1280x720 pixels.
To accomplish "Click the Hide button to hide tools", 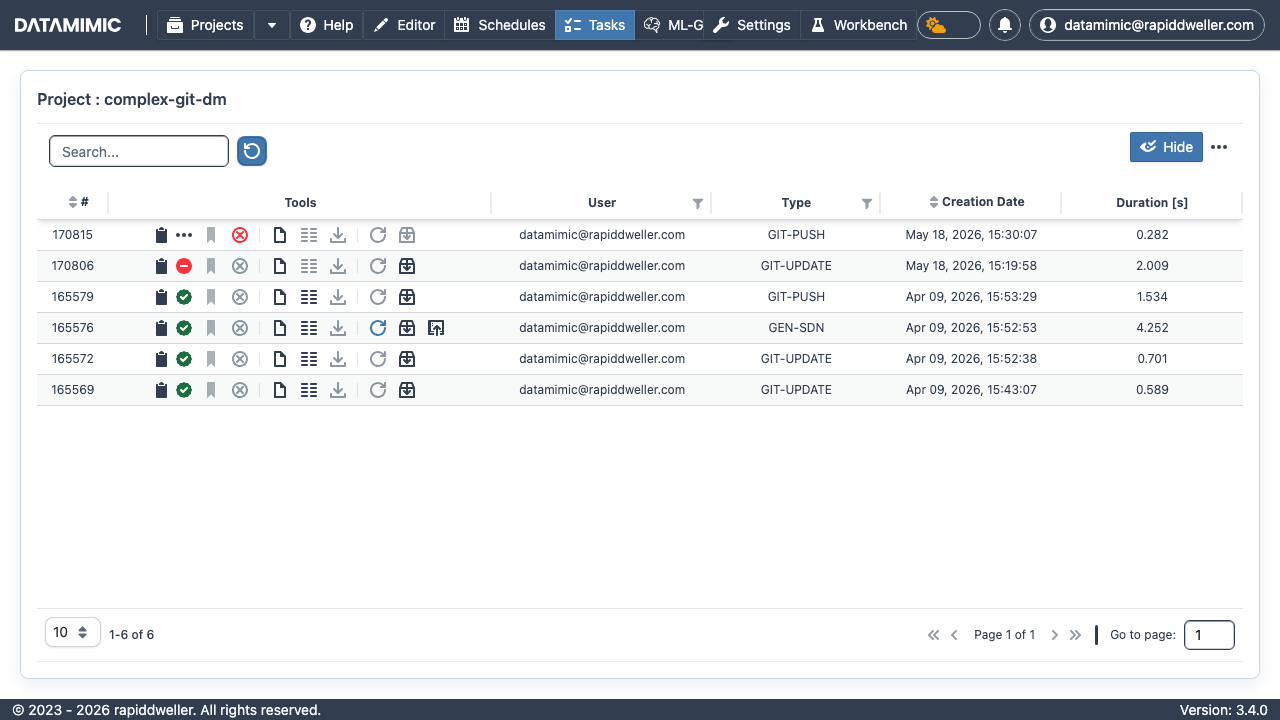I will pyautogui.click(x=1166, y=147).
